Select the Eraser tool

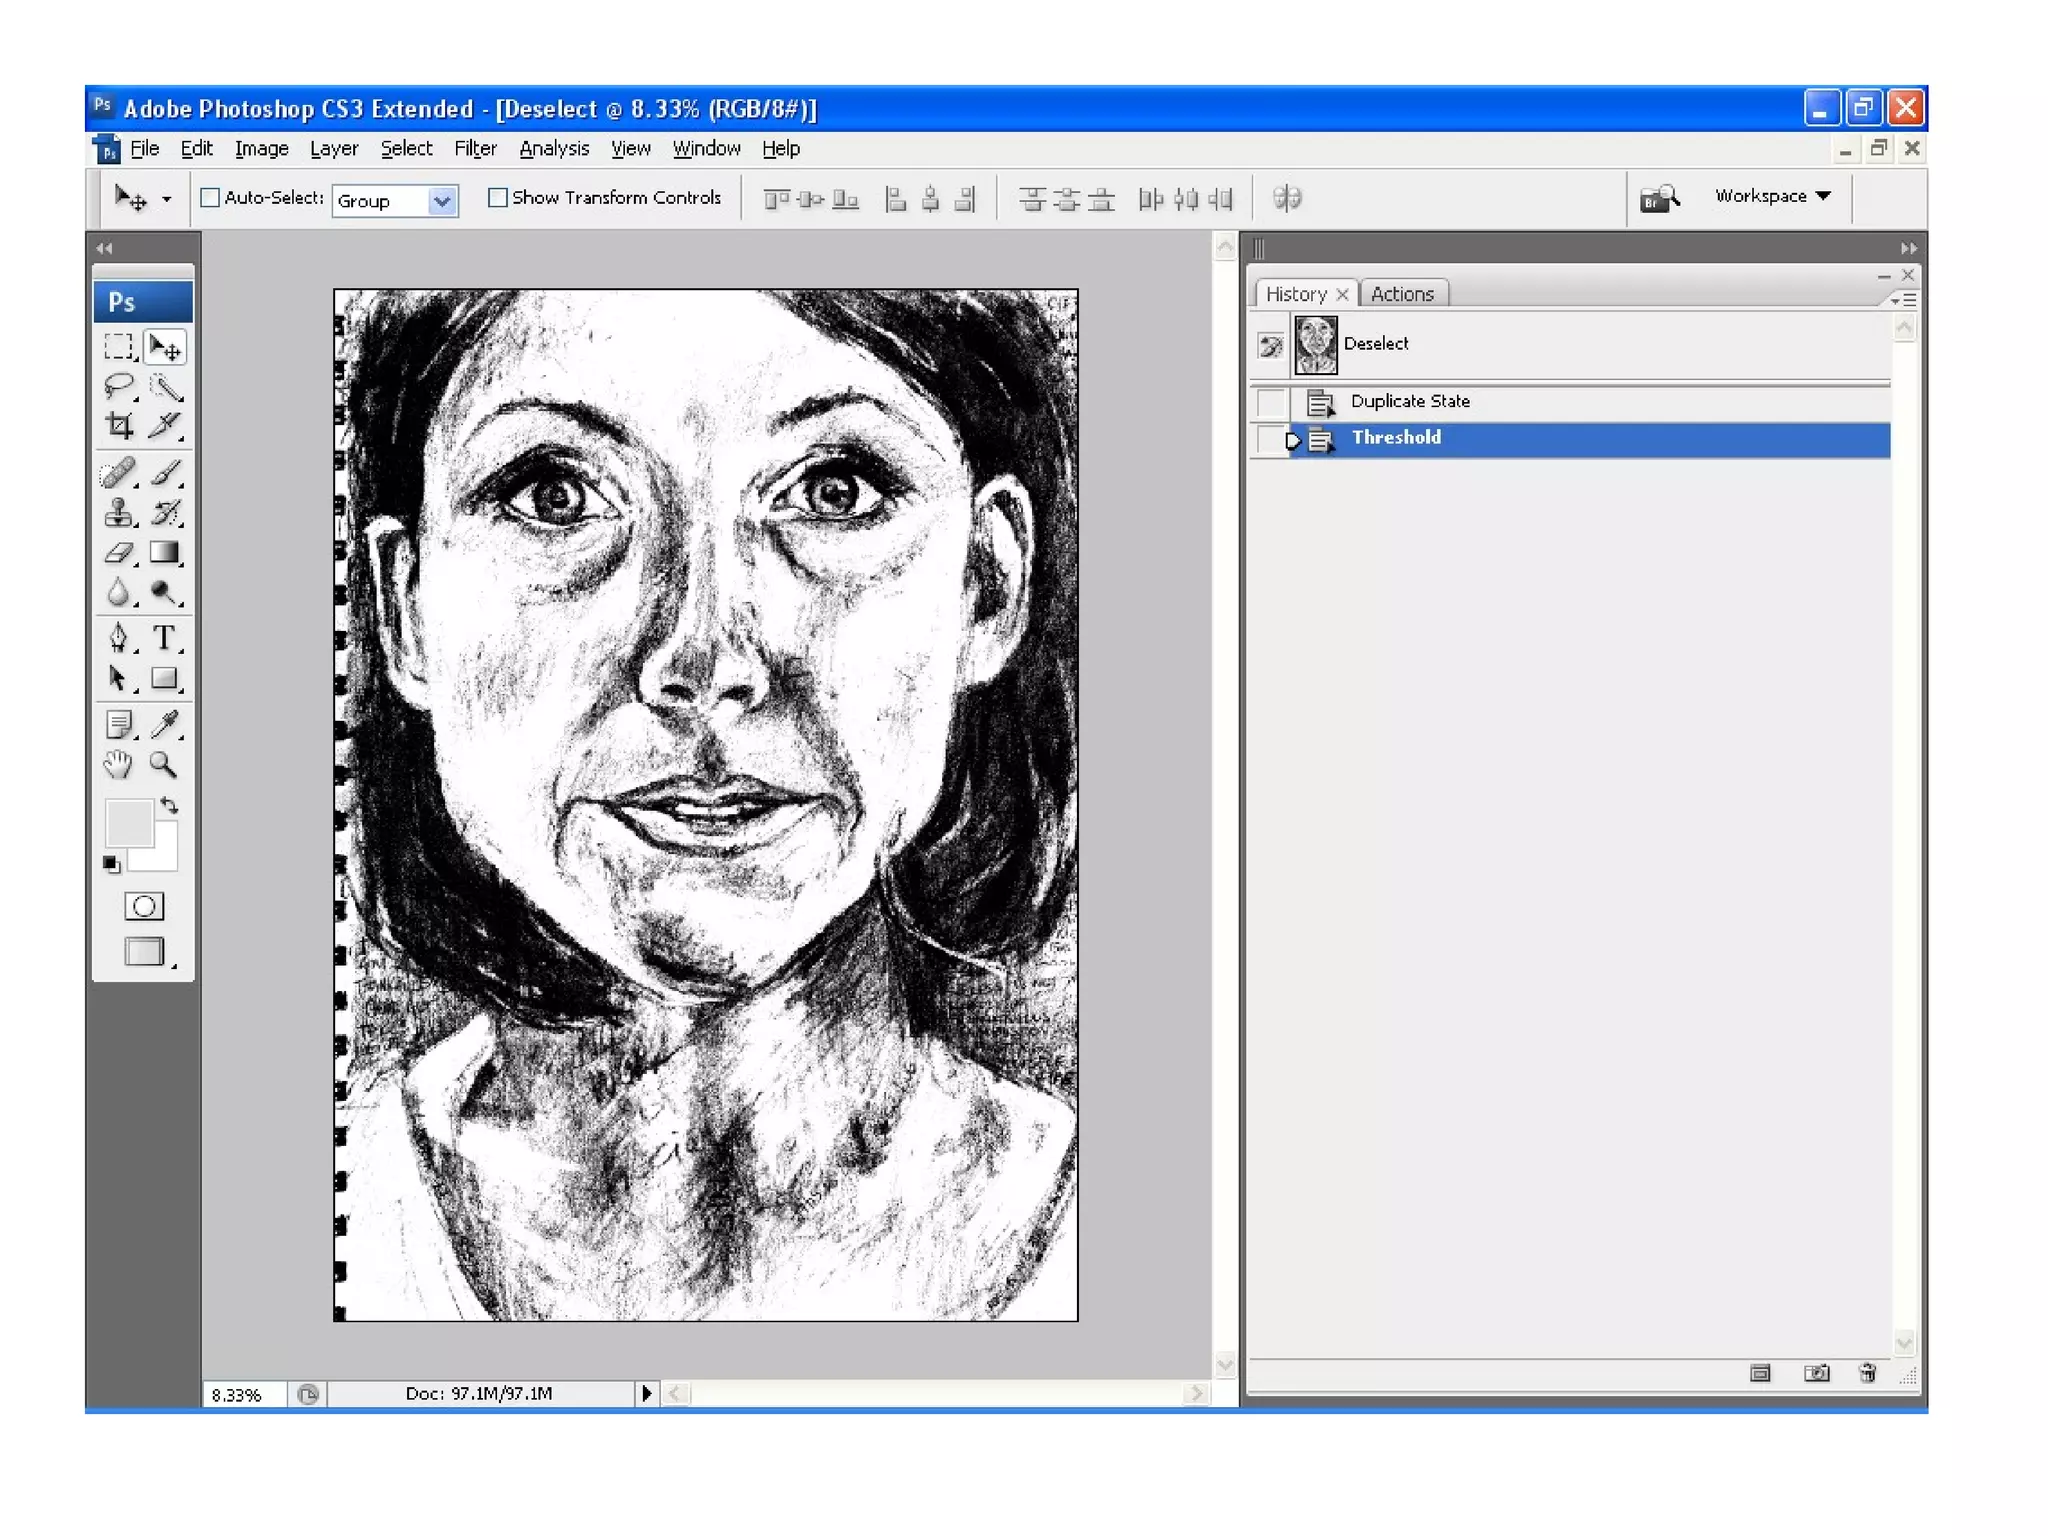(x=119, y=553)
